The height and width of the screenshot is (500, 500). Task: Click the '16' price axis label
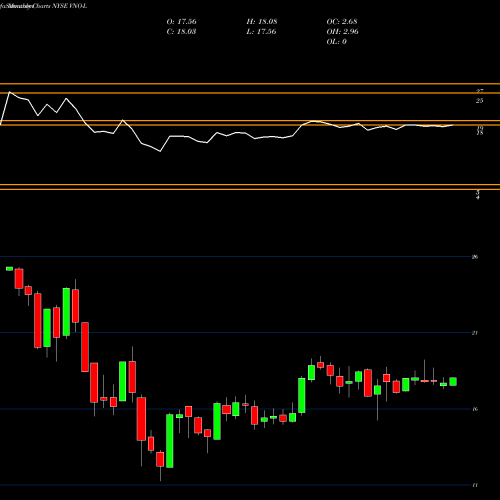pyautogui.click(x=475, y=409)
